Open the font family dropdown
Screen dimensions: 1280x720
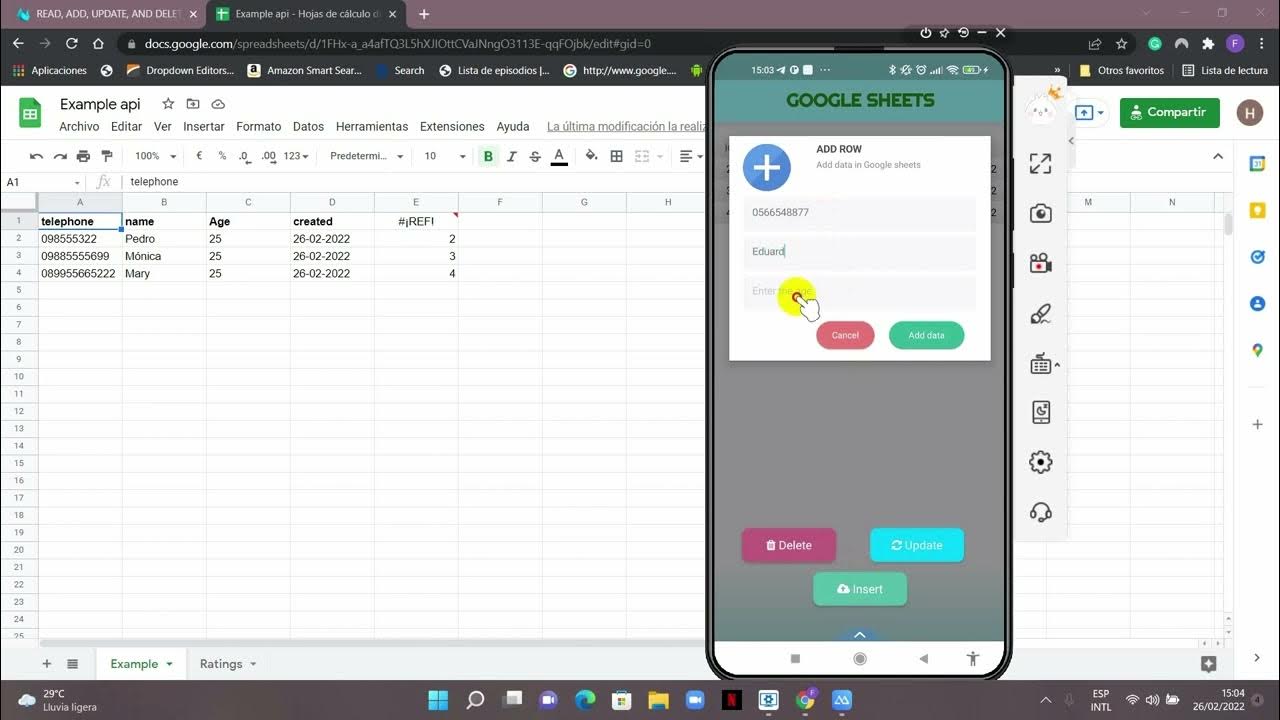[x=367, y=156]
